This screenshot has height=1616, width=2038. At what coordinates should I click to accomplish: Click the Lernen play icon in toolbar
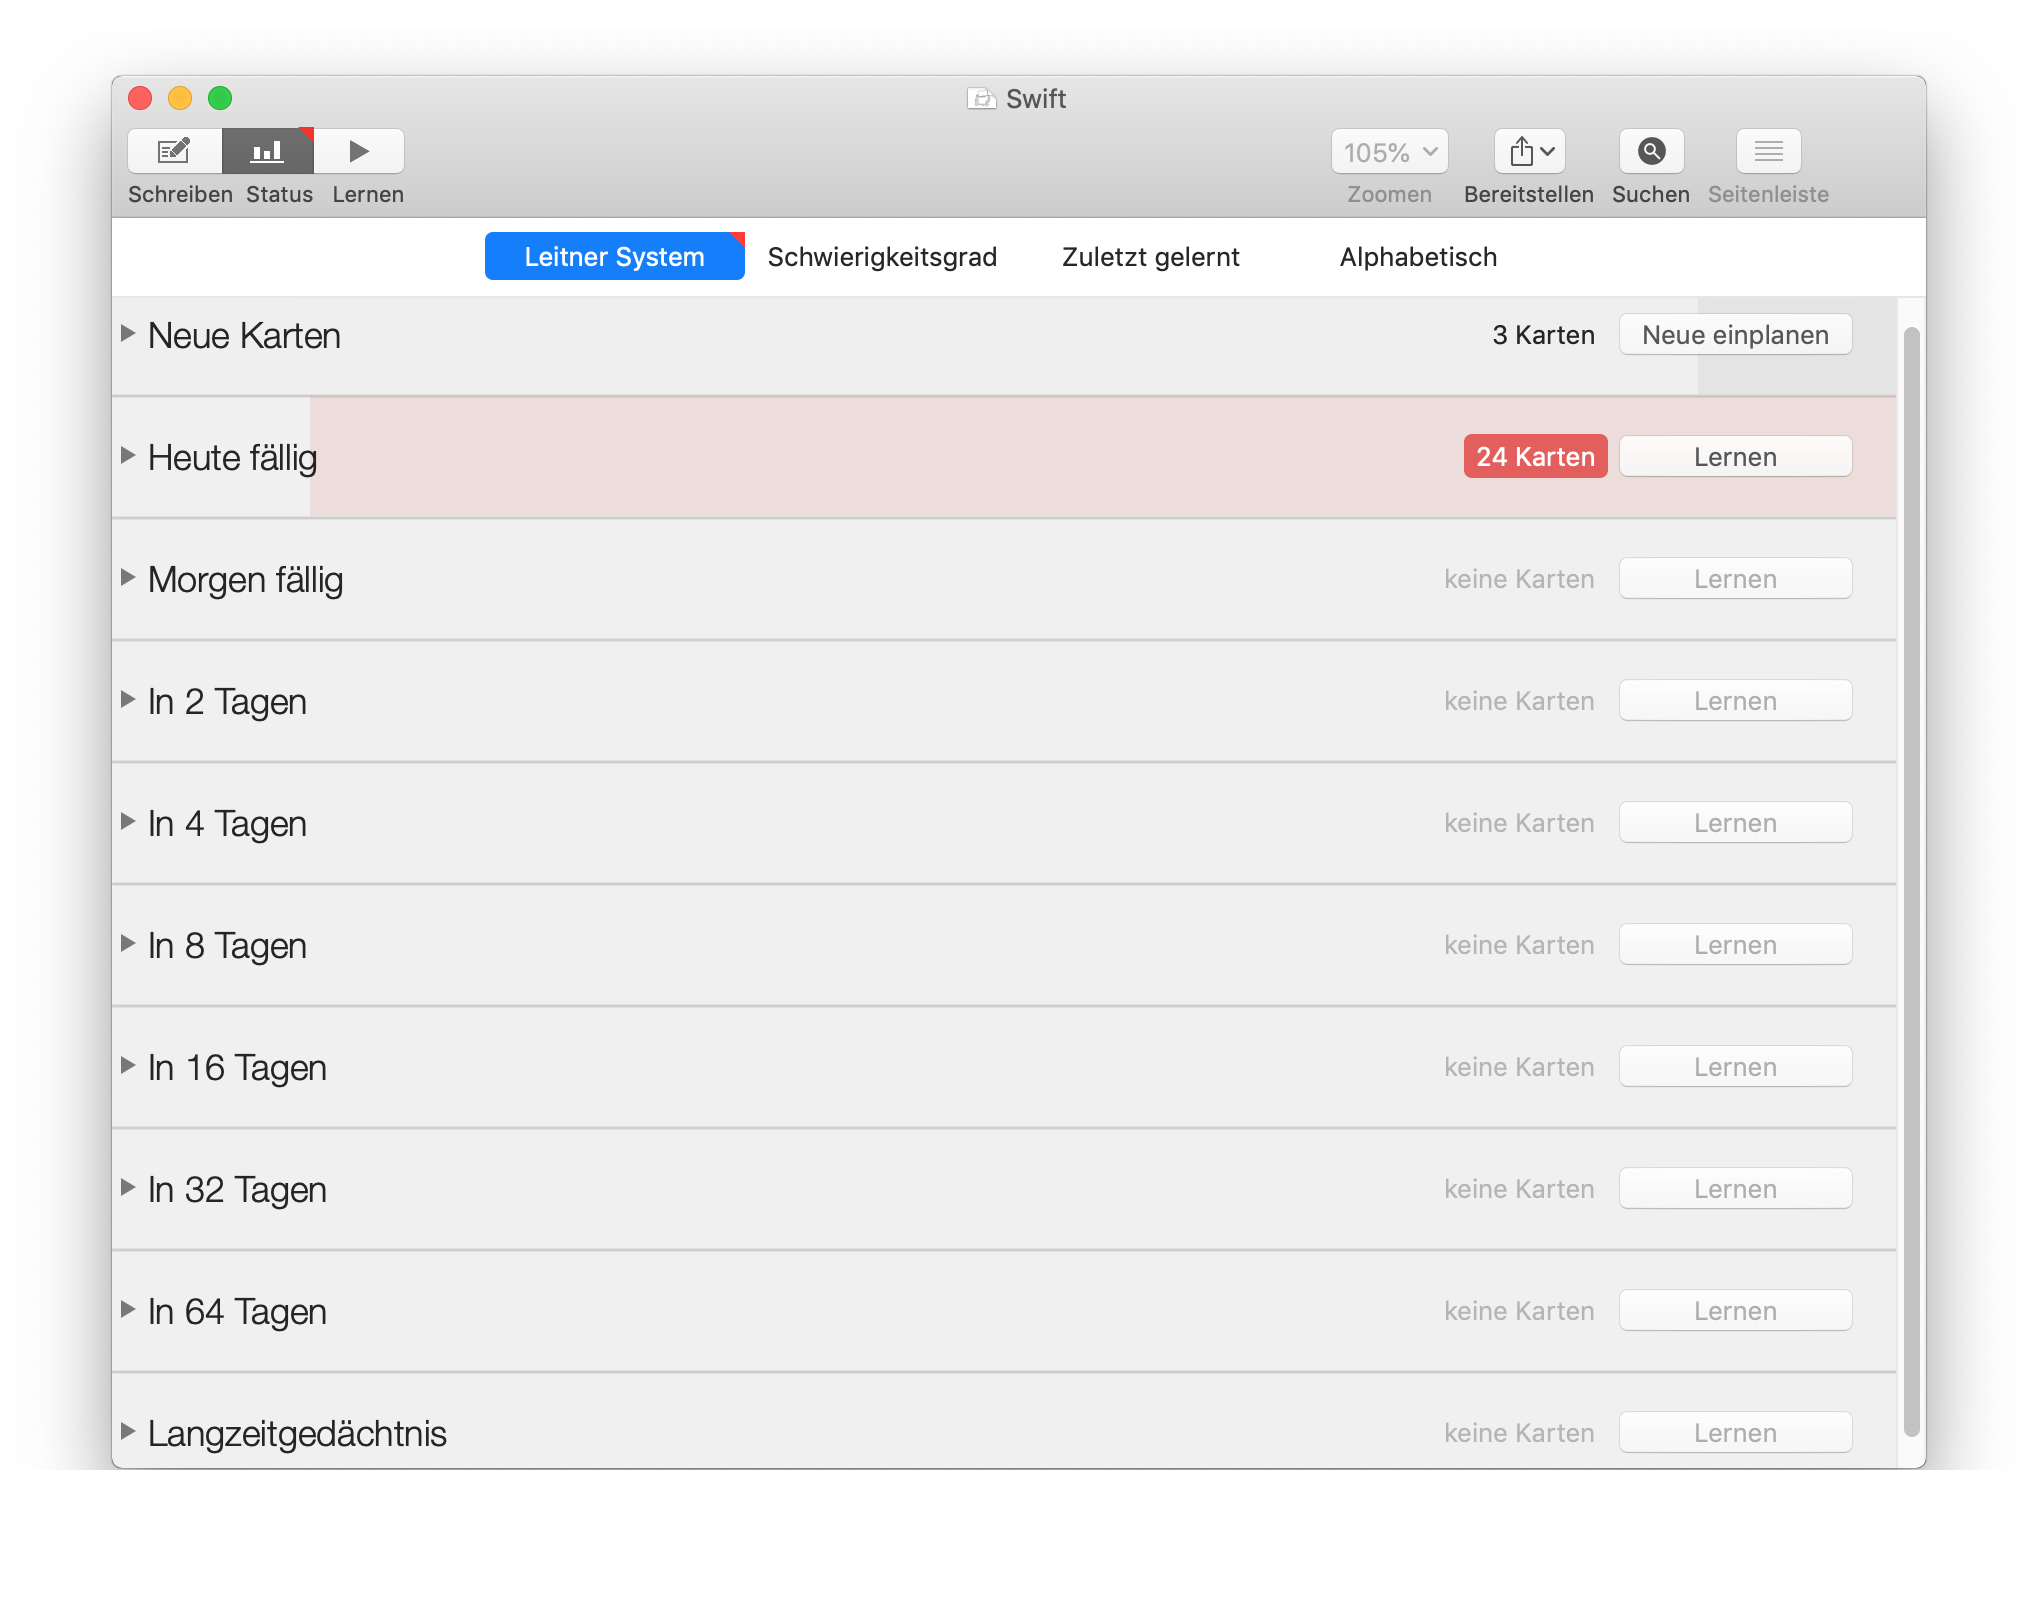click(359, 151)
